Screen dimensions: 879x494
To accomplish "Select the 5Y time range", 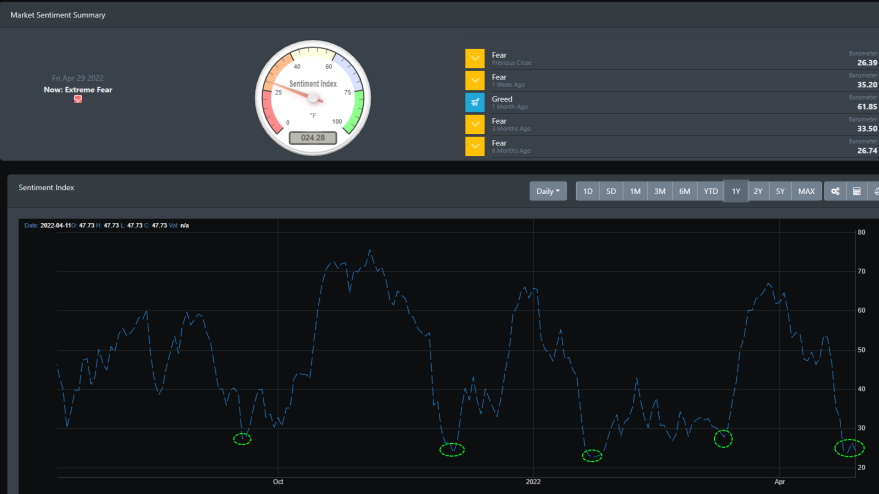I will point(780,191).
